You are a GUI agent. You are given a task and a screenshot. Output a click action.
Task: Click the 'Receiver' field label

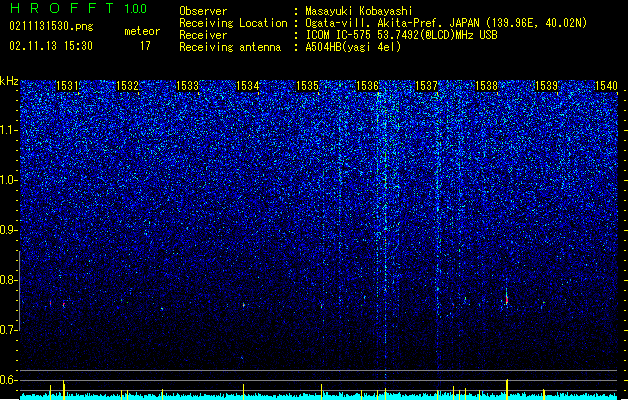tap(203, 35)
